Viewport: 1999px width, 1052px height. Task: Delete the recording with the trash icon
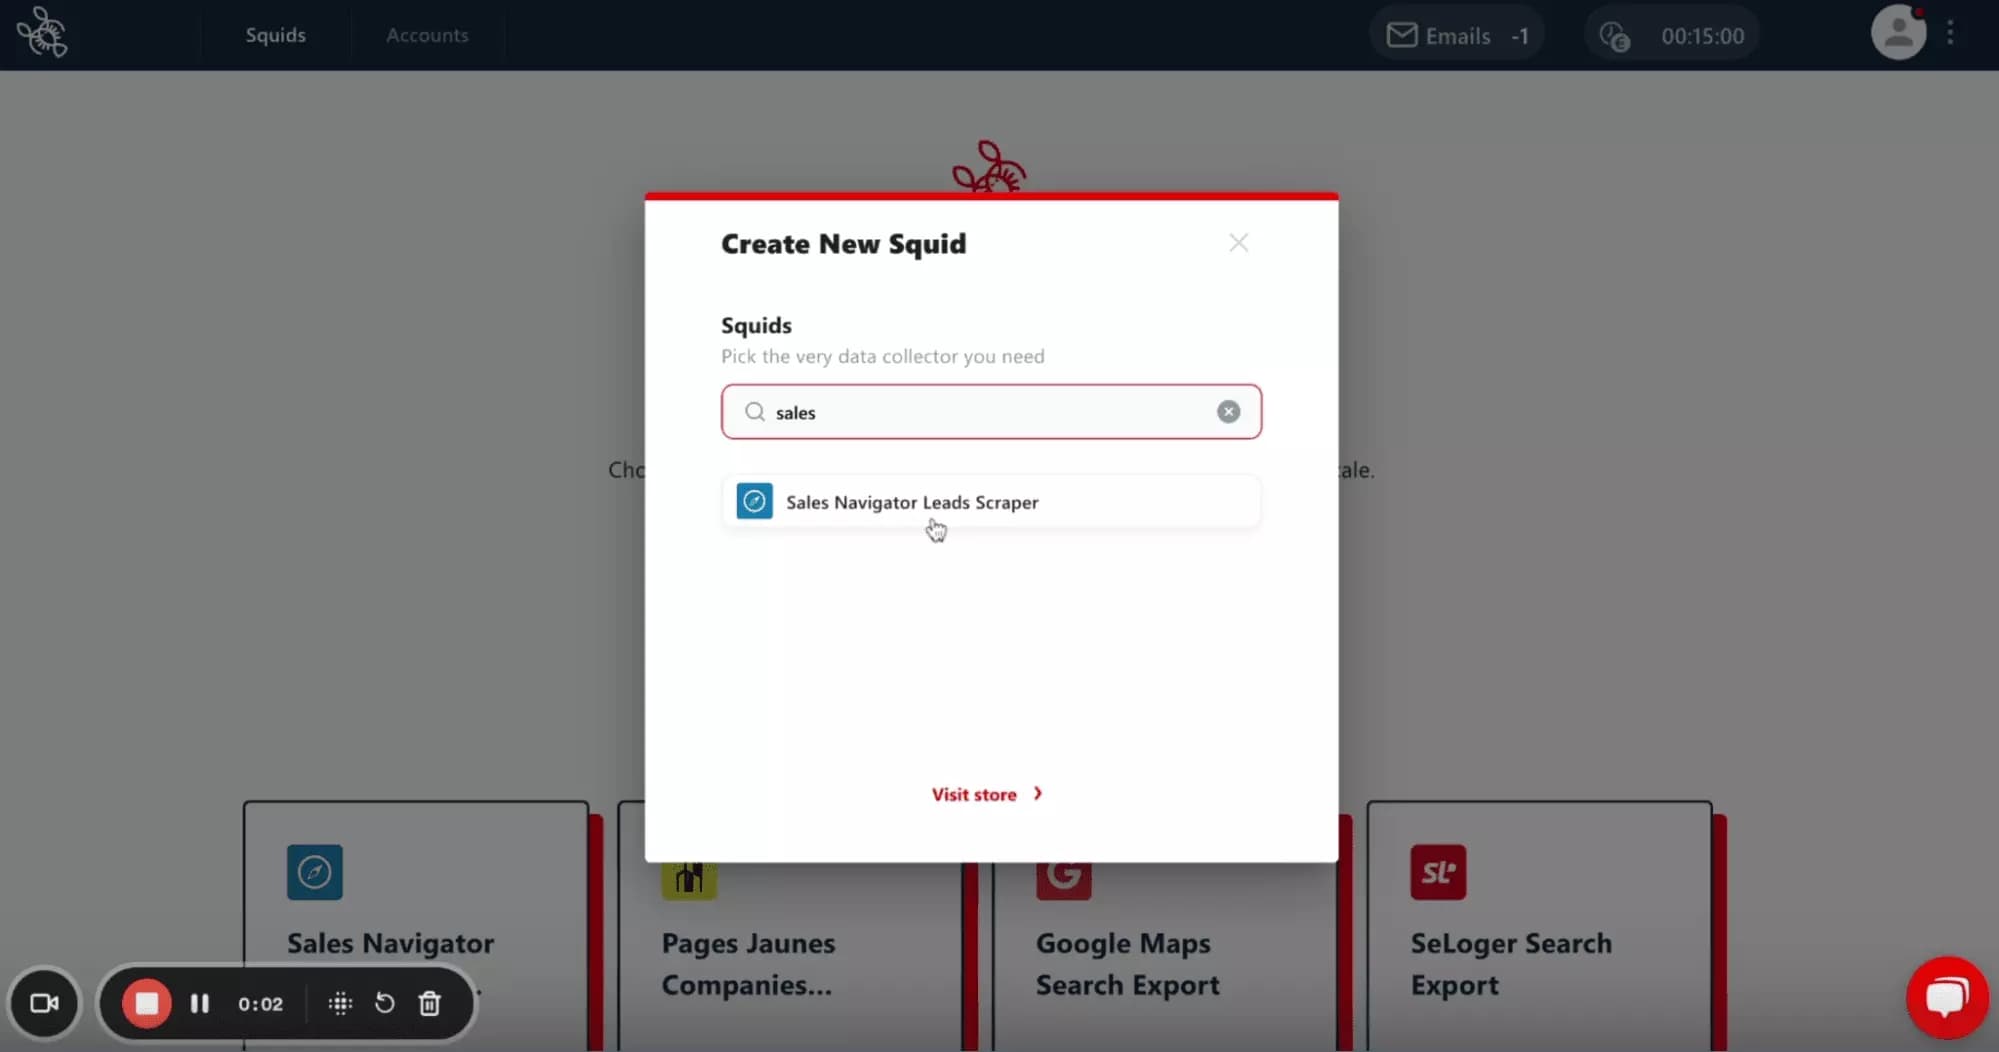tap(429, 1003)
